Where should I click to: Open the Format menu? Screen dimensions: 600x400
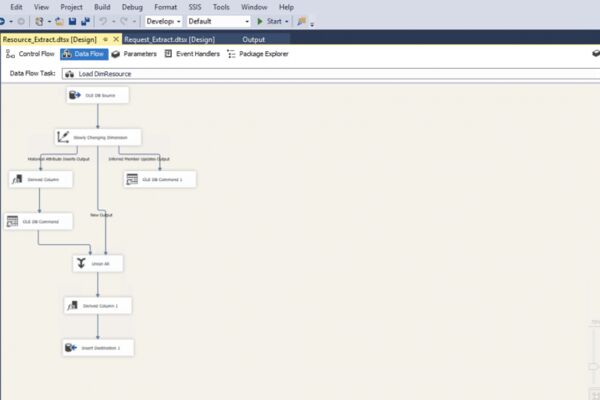[165, 7]
